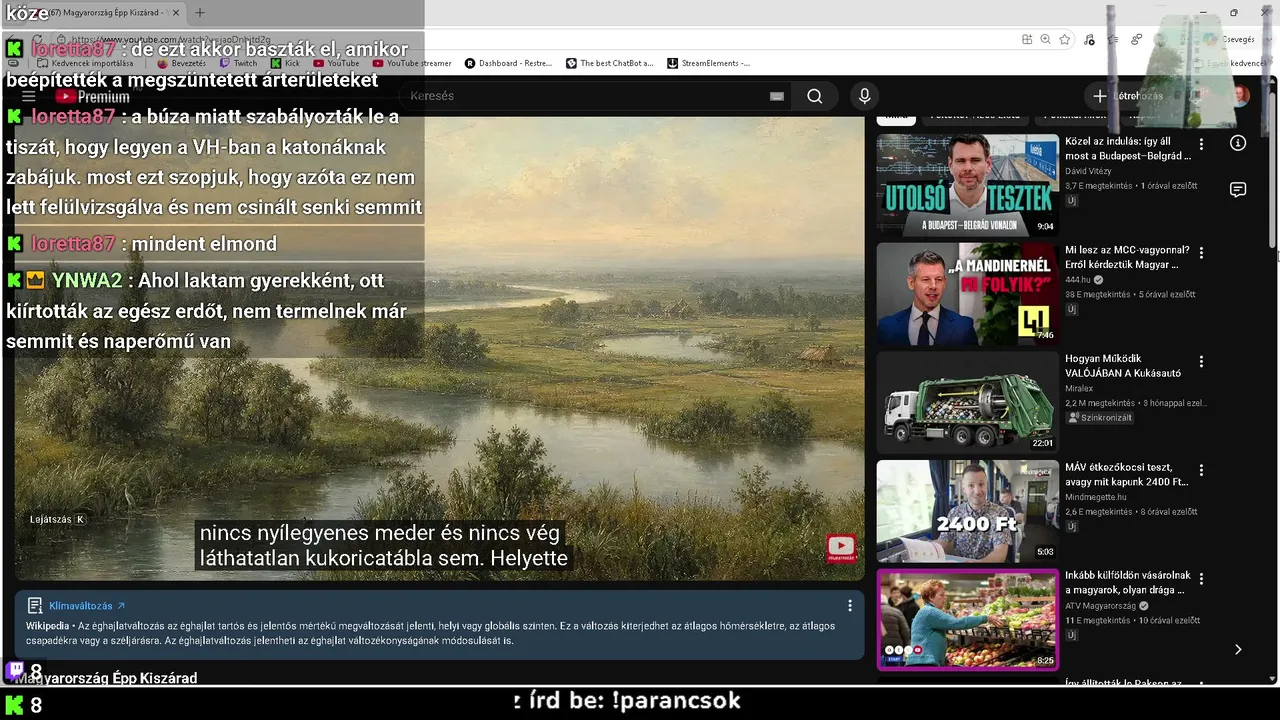Click the Magyarország Épp Kiszárad video title
Viewport: 1280px width, 720px height.
106,678
